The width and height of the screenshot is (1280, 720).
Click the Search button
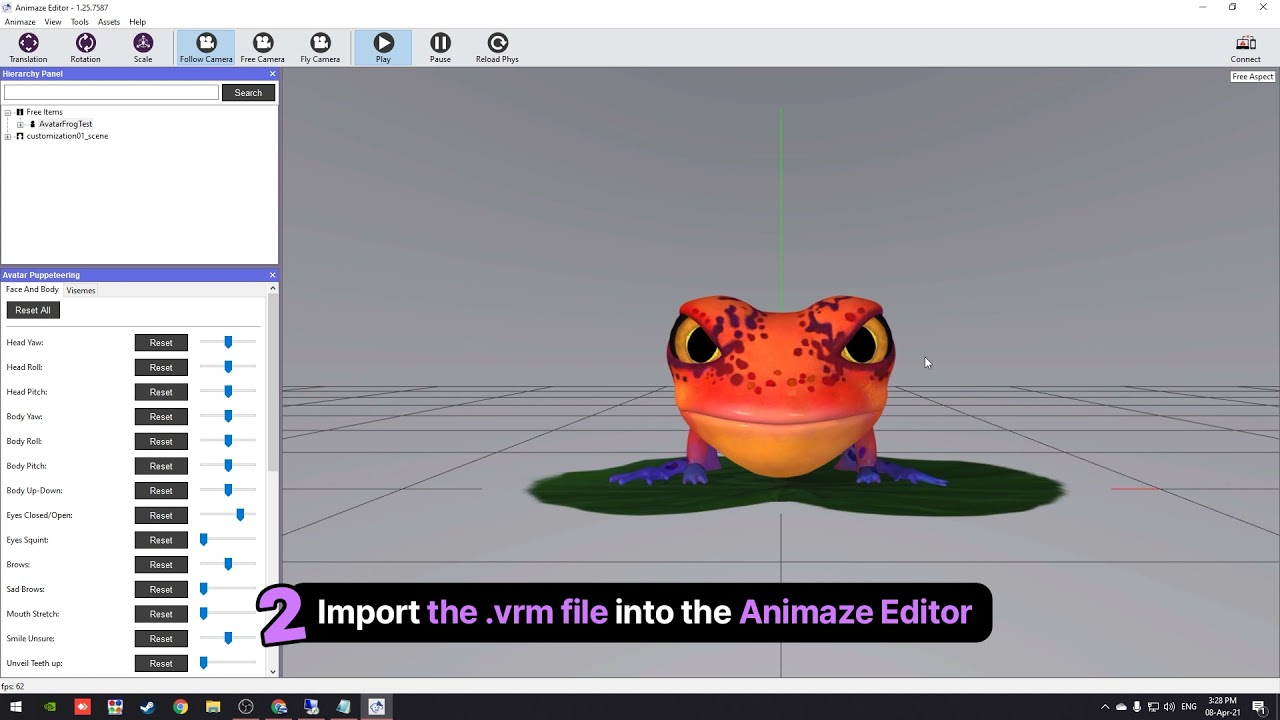[248, 93]
